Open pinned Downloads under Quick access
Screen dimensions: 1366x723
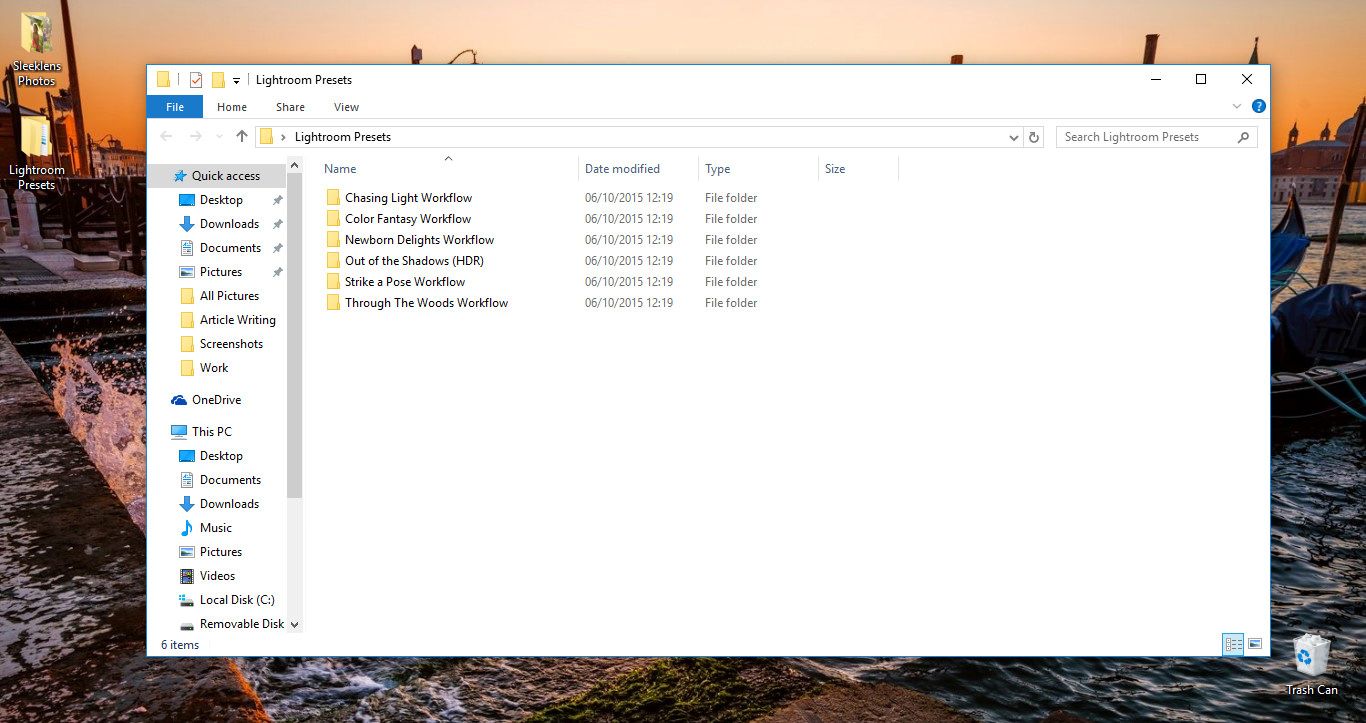click(x=228, y=224)
